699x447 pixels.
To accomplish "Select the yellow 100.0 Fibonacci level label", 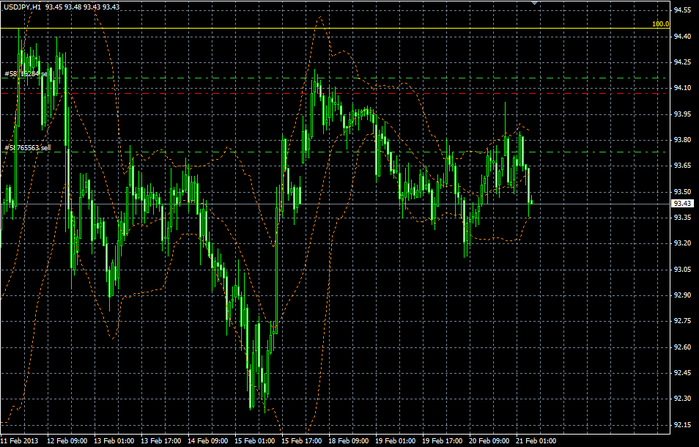I will point(660,24).
